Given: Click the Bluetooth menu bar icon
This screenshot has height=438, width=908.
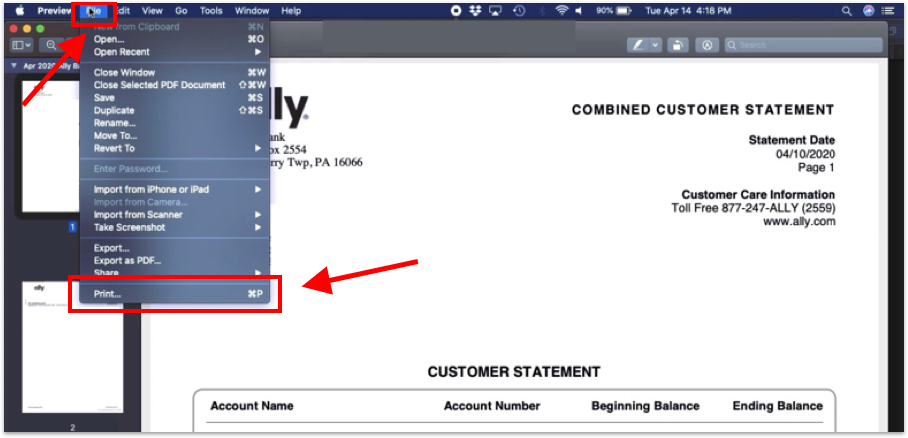Looking at the screenshot, I should click(543, 10).
